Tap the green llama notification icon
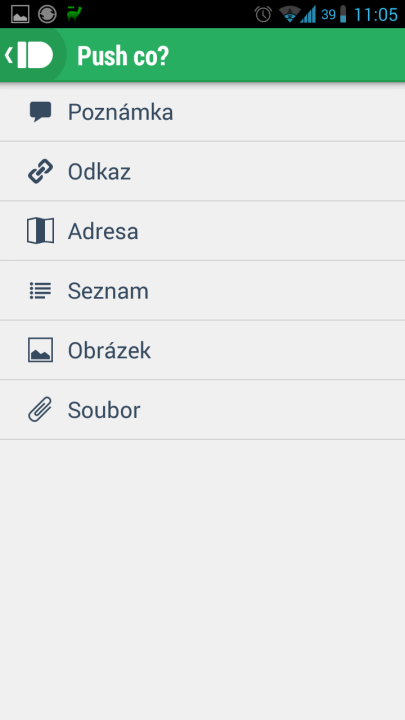 [x=74, y=14]
